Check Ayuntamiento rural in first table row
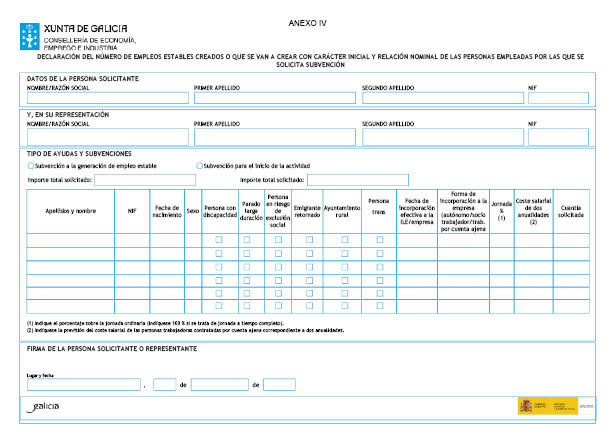Viewport: 615px width, 439px height. [345, 239]
